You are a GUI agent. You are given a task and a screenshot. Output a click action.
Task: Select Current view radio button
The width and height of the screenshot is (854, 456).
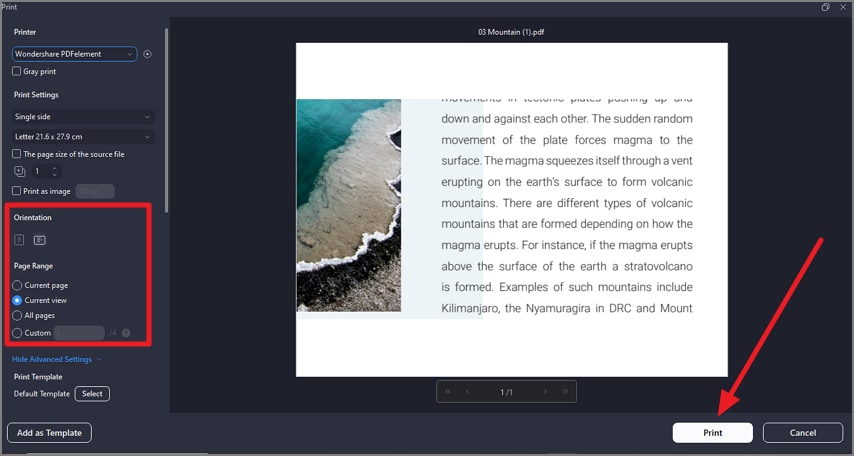17,301
